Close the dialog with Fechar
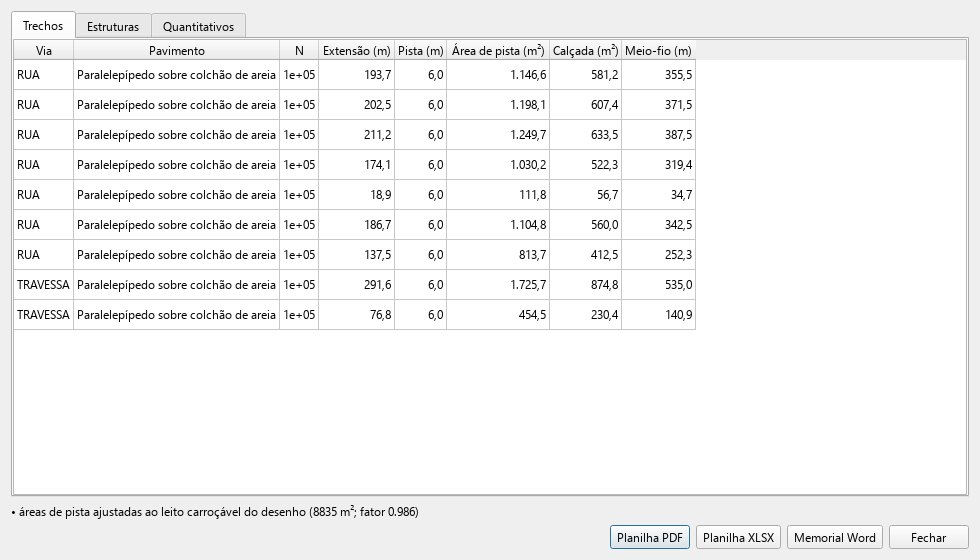 (928, 538)
